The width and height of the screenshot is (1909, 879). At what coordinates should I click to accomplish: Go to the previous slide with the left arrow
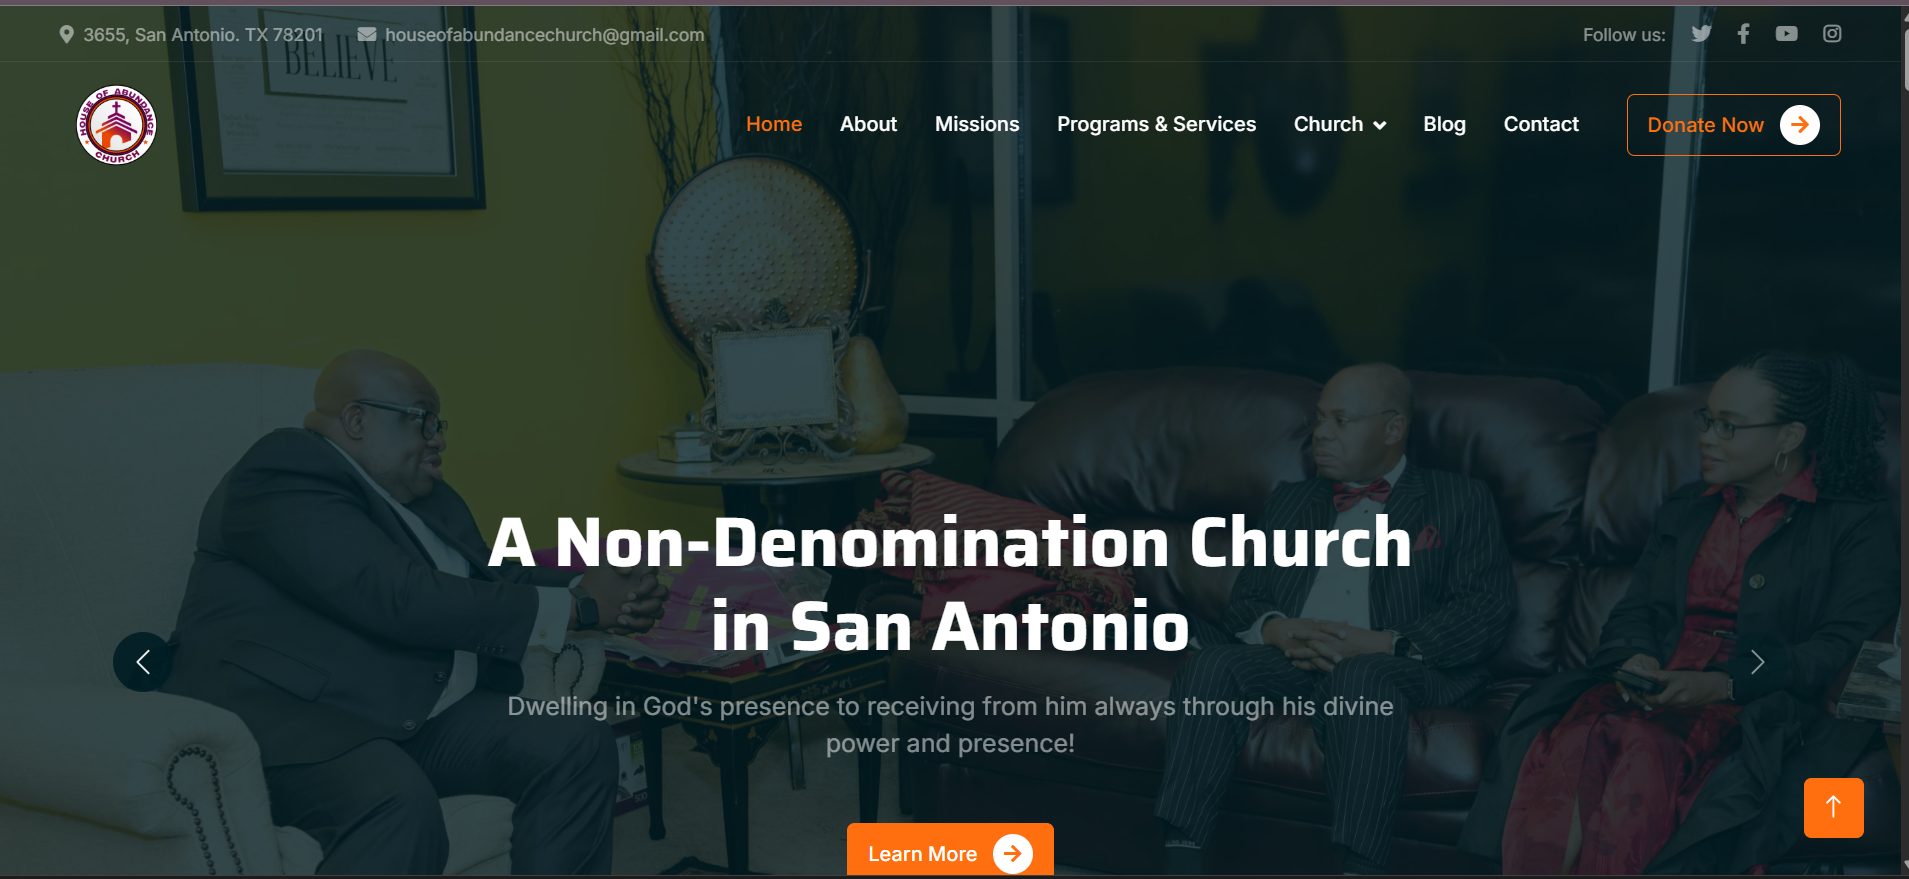click(x=143, y=662)
